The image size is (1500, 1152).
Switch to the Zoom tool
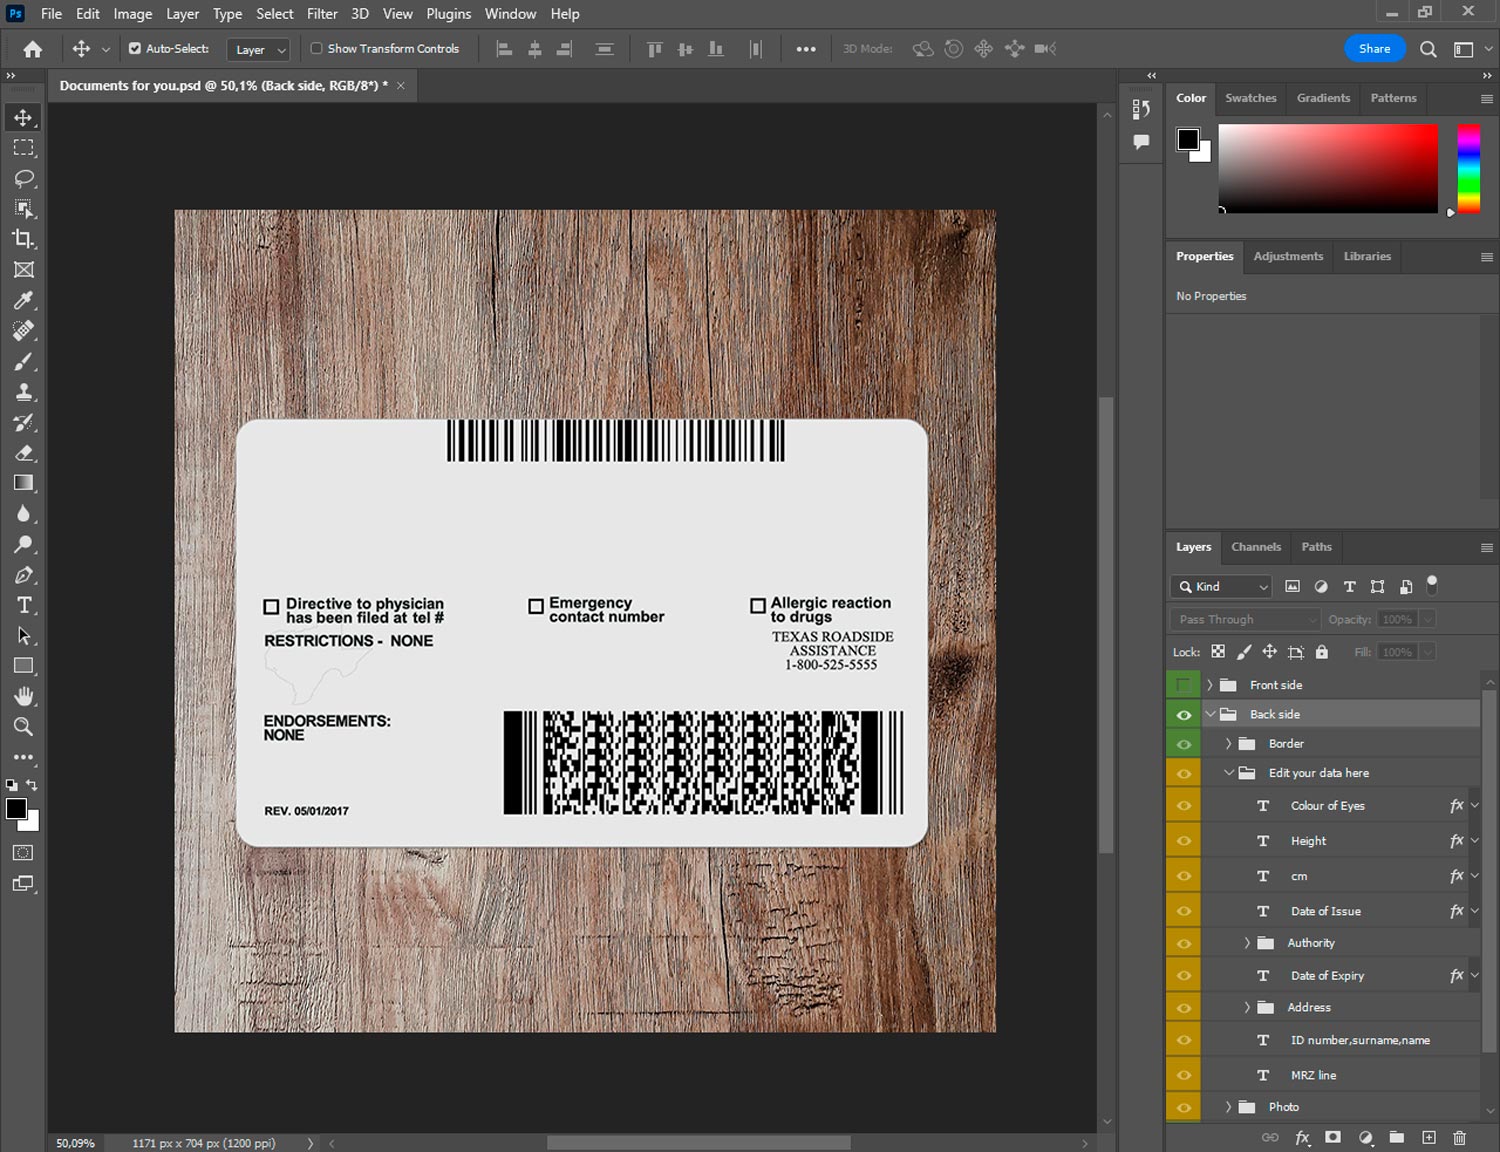pos(23,727)
